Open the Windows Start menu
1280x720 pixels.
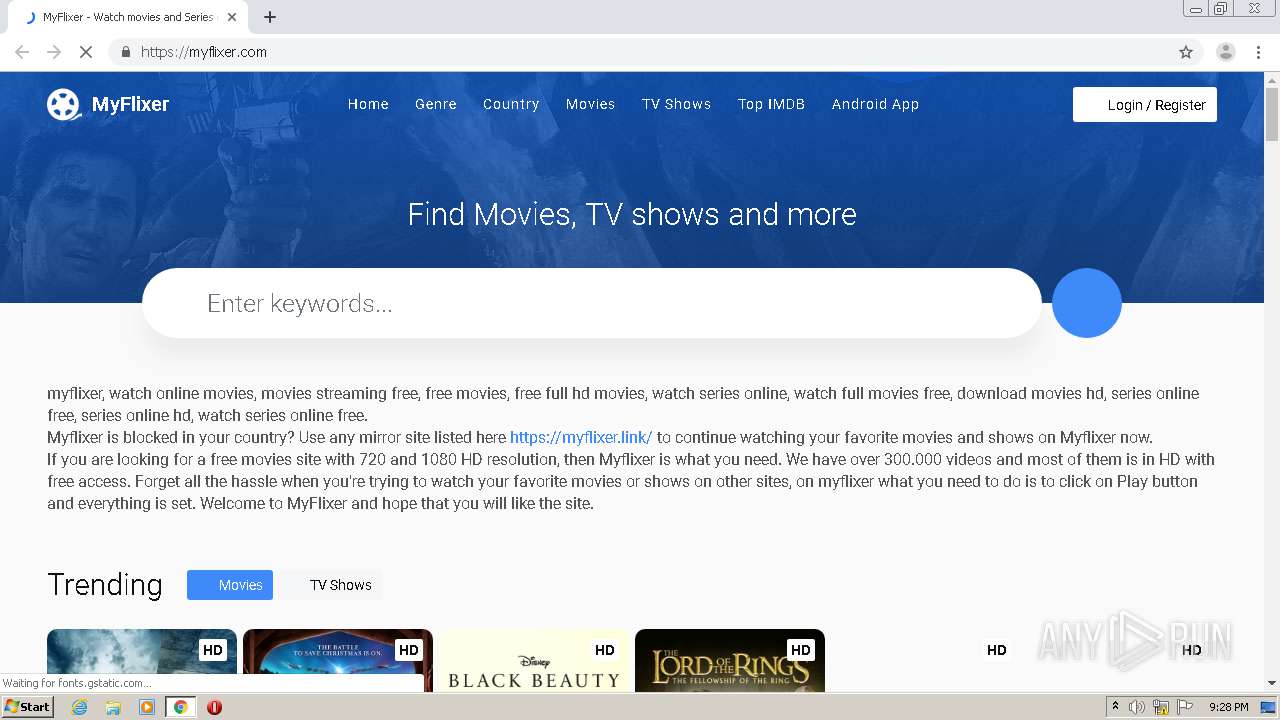(27, 707)
